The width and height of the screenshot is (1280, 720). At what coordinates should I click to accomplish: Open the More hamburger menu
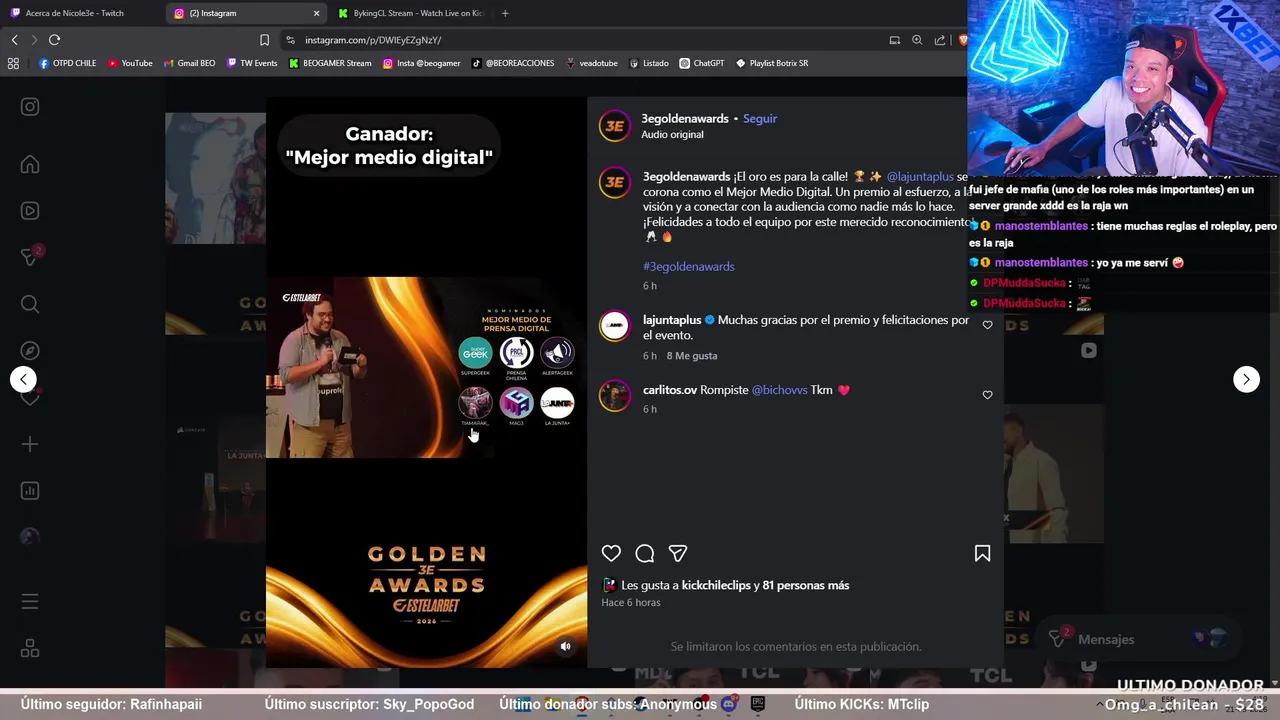(x=30, y=602)
